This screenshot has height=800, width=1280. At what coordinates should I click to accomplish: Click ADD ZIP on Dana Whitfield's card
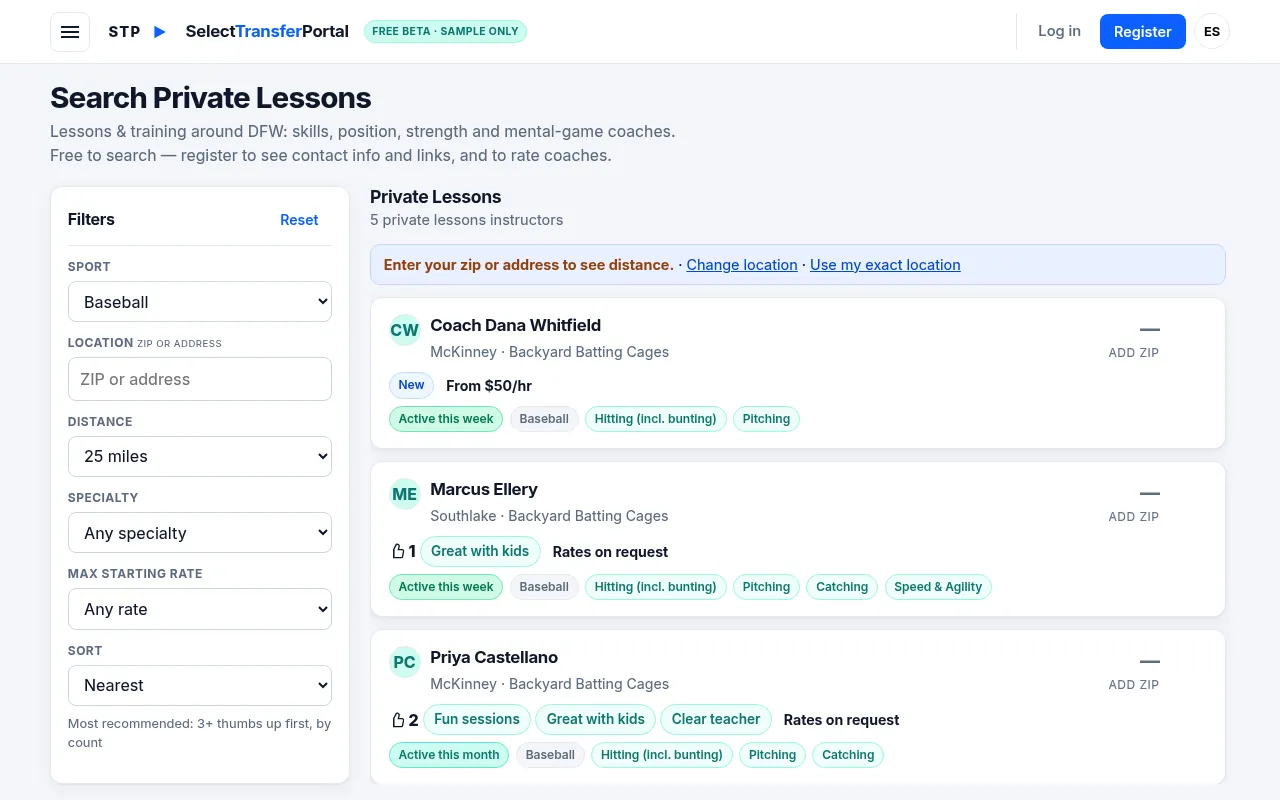[1134, 353]
